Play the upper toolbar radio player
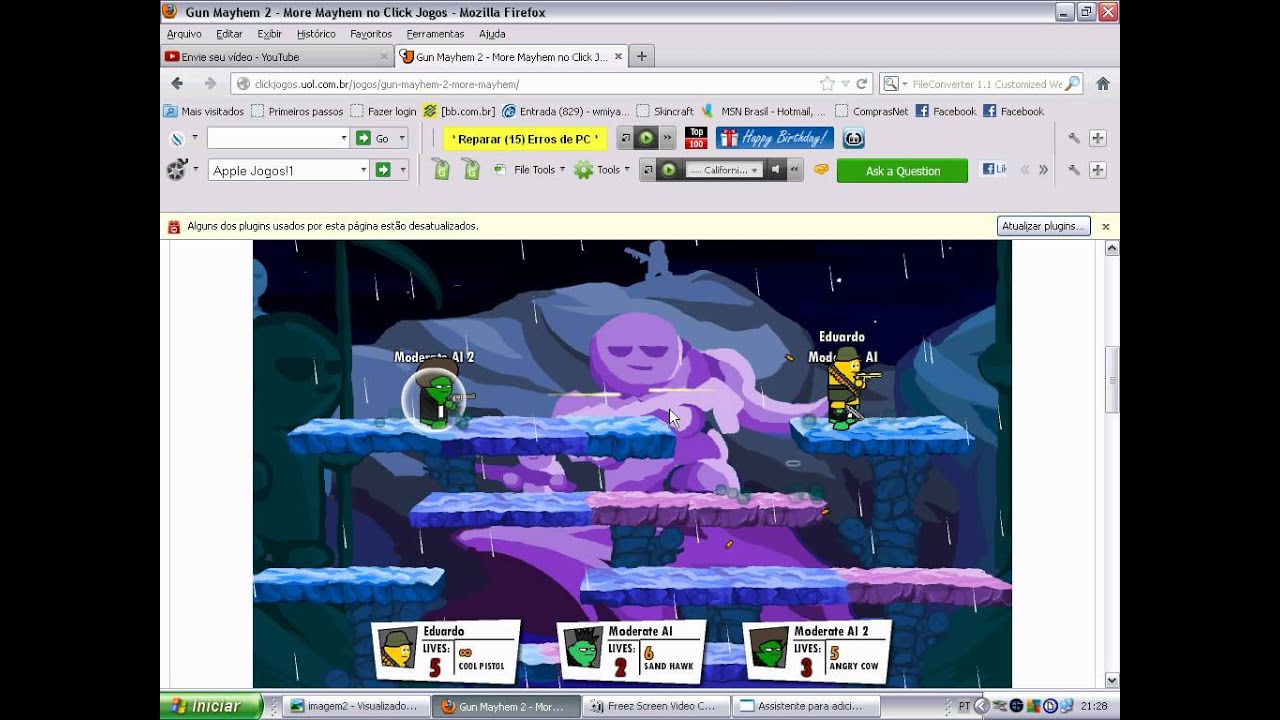Viewport: 1280px width, 720px height. coord(646,139)
